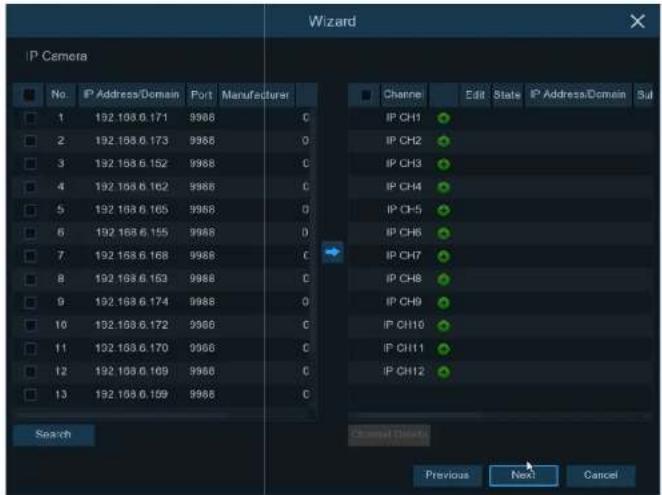Select all channels with the right header checkbox
The height and width of the screenshot is (495, 662).
[366, 95]
